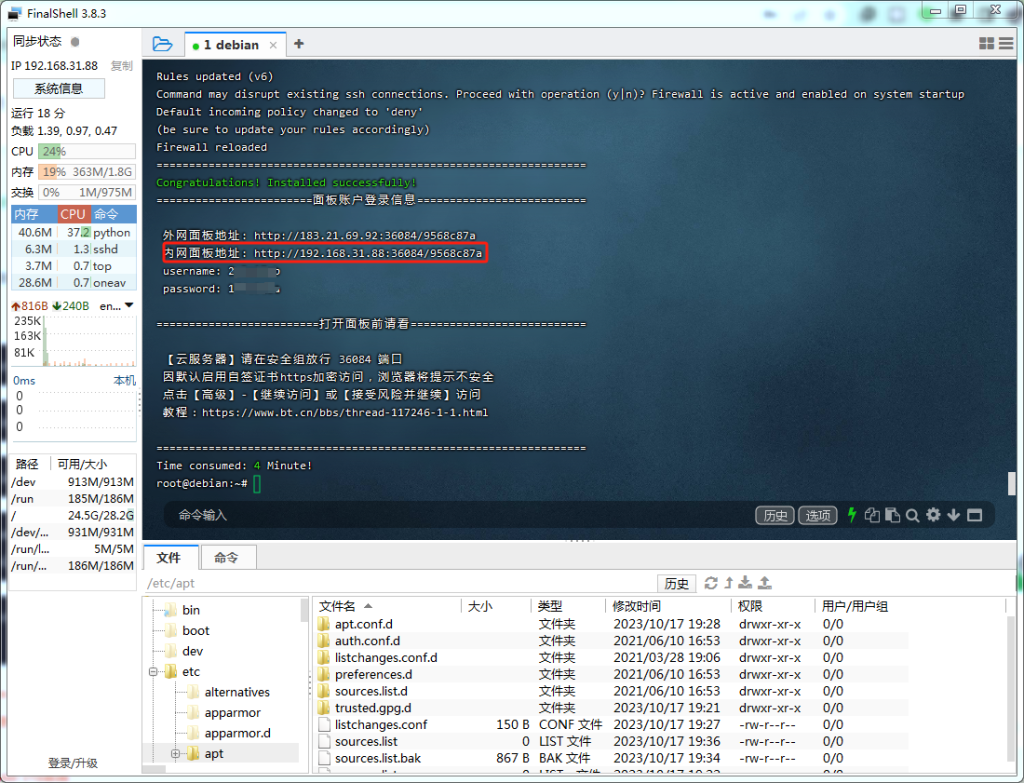Add a new session tab with plus
The width and height of the screenshot is (1024, 783).
coord(299,44)
